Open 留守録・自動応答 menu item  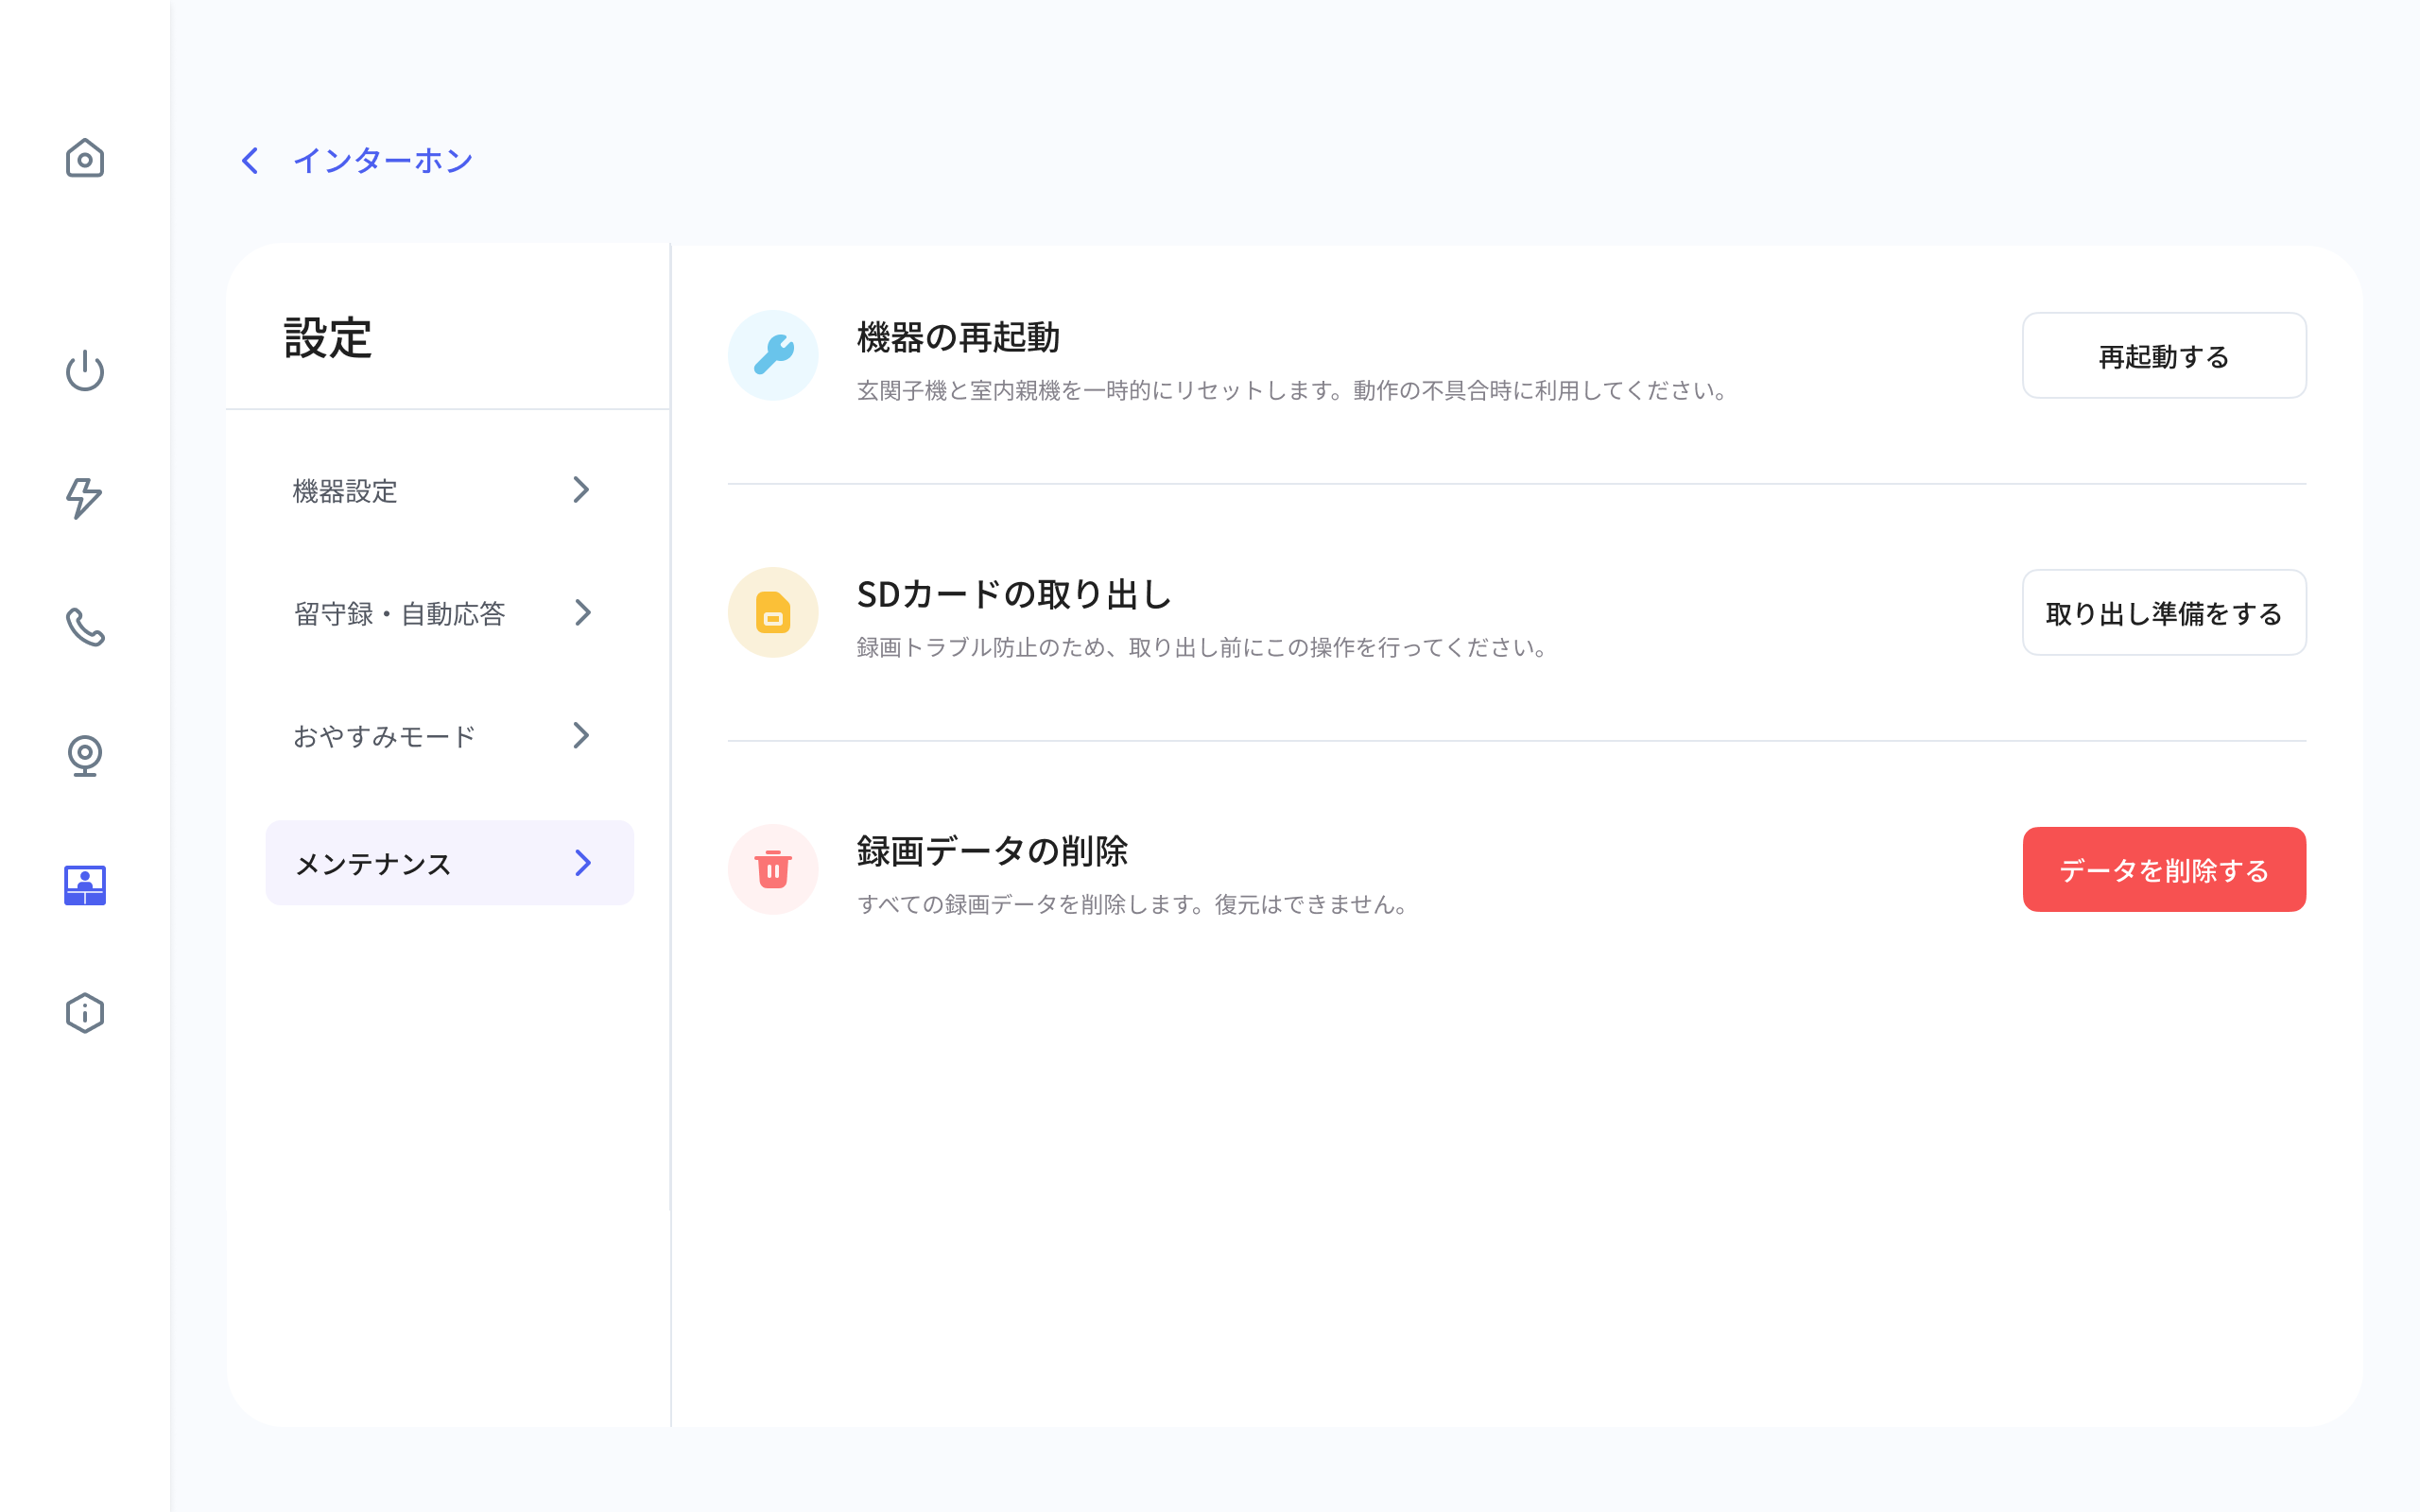(448, 613)
